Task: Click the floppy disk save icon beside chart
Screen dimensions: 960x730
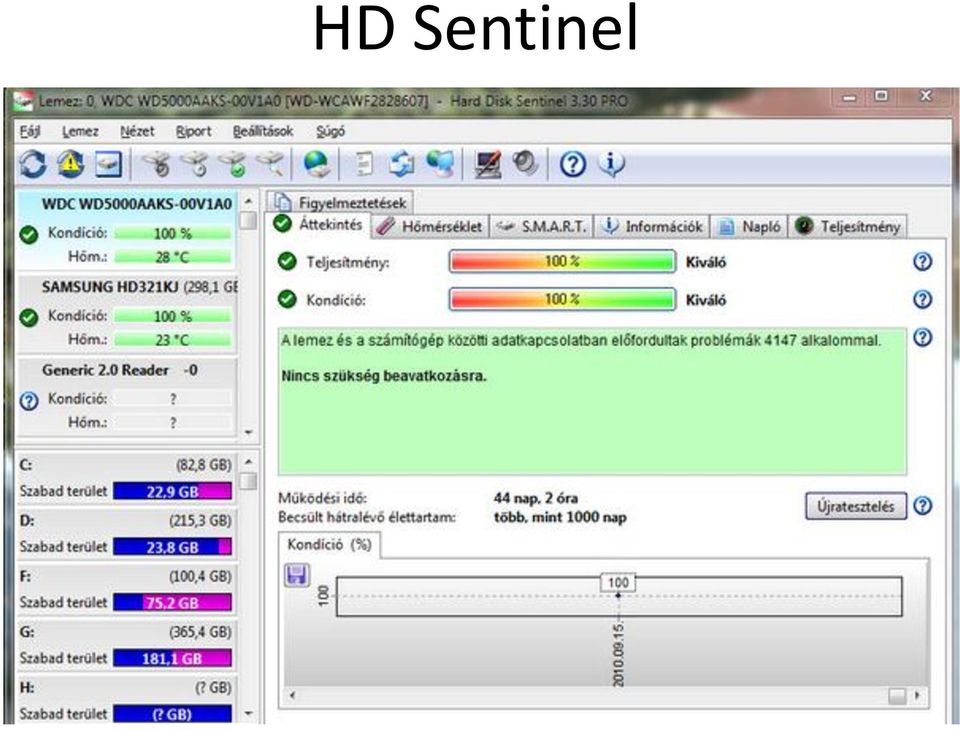Action: (x=297, y=575)
